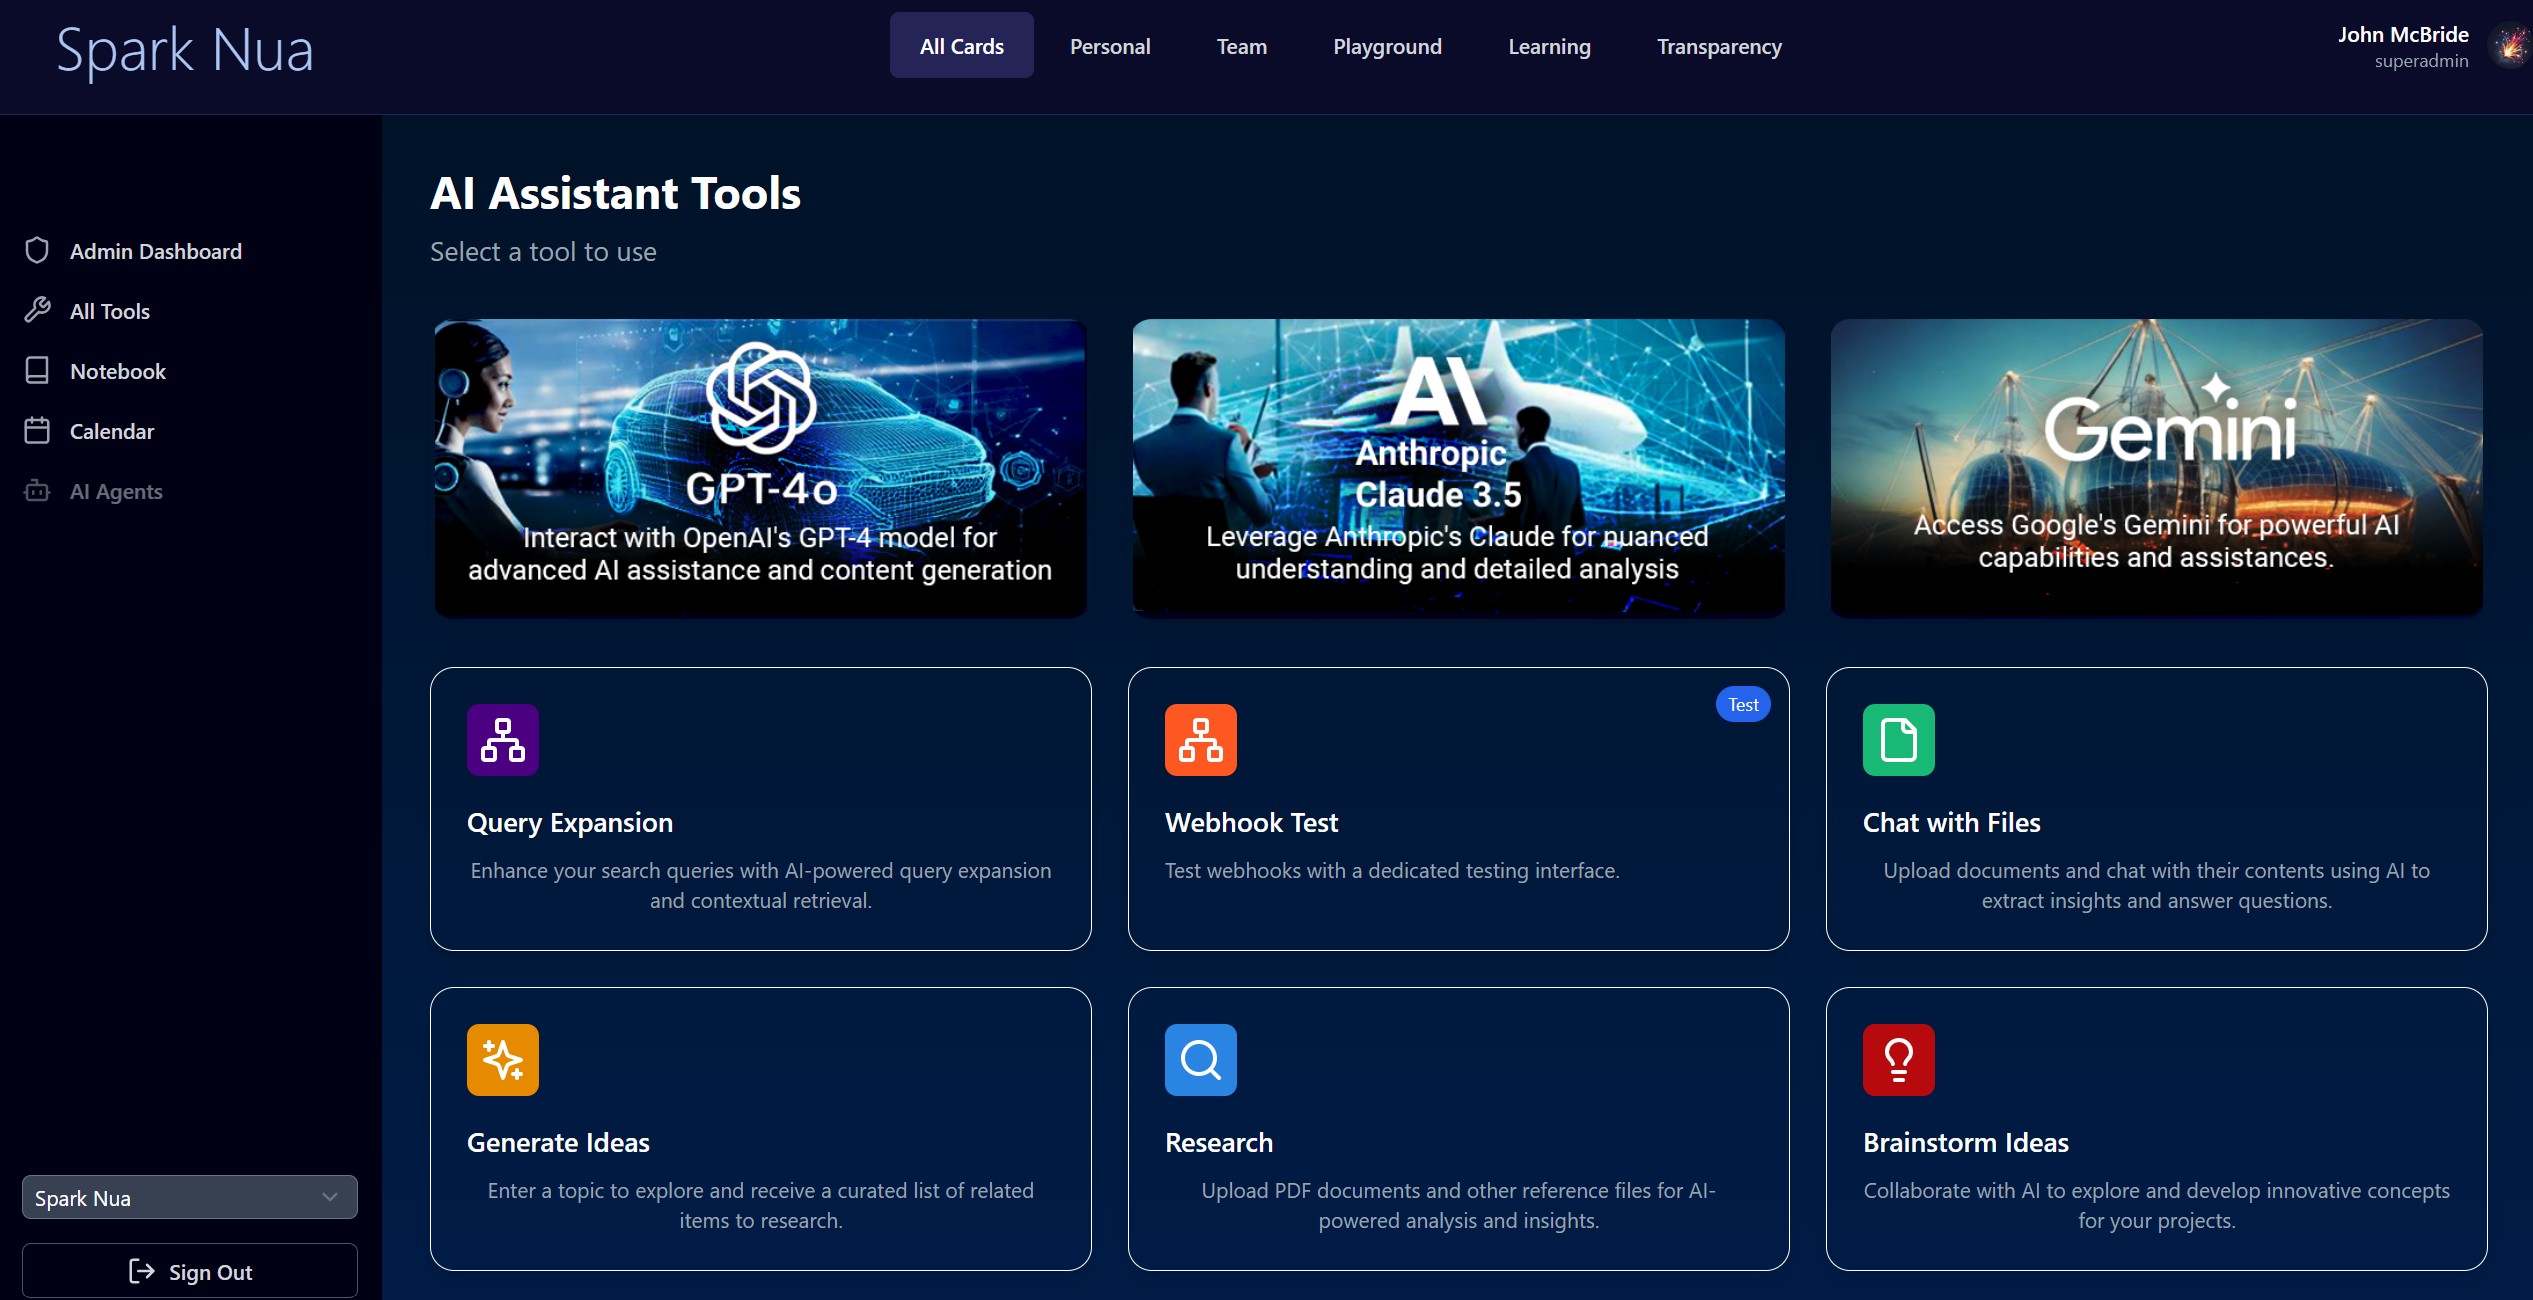Open the Learning tab
The image size is (2533, 1300).
[x=1549, y=46]
